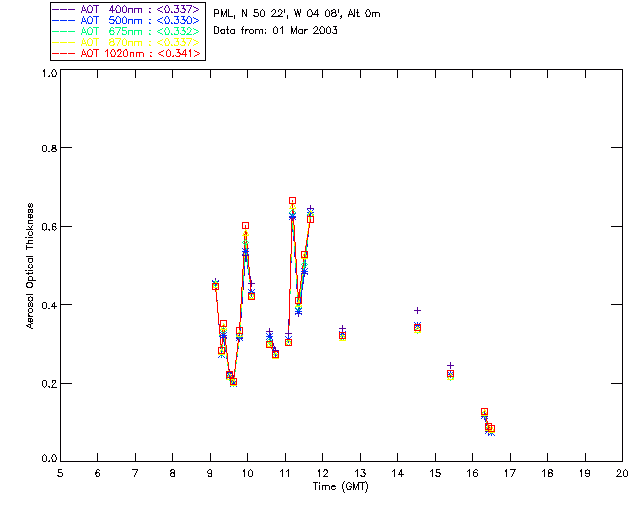Click the y-axis tick label 0.2
Image resolution: width=640 pixels, height=512 pixels.
pyautogui.click(x=49, y=384)
